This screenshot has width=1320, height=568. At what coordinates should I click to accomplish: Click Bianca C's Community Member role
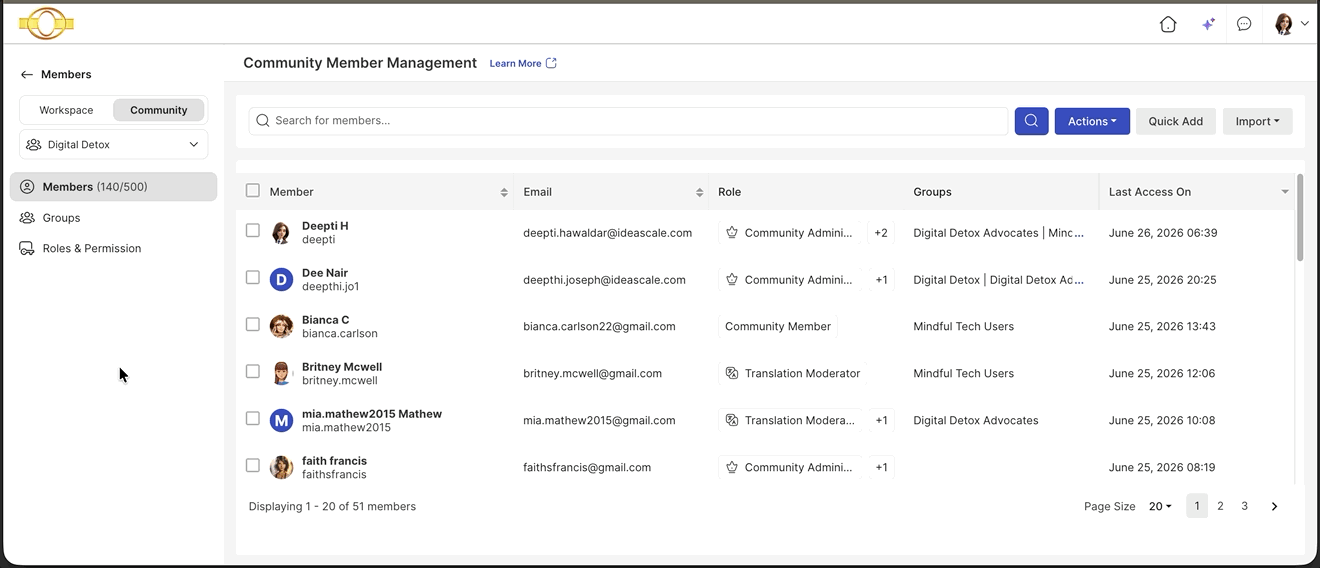778,327
